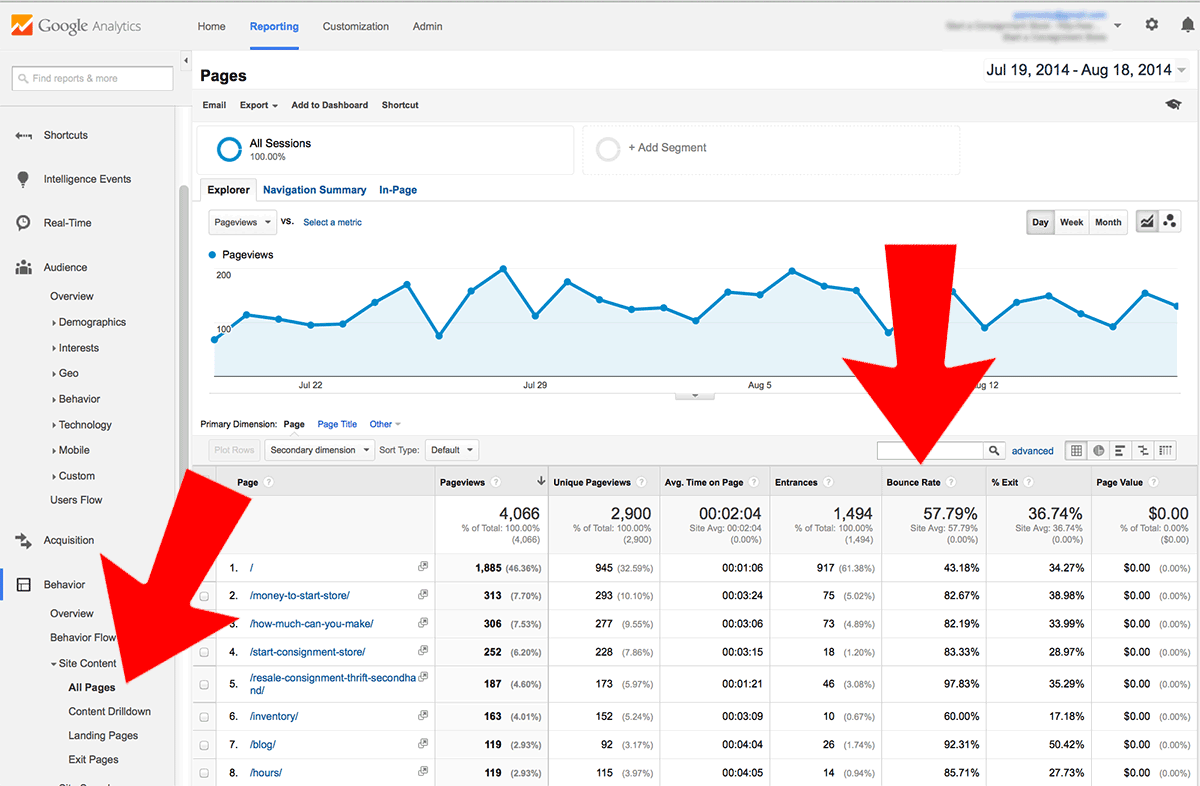Select the data table view icon

[1077, 451]
